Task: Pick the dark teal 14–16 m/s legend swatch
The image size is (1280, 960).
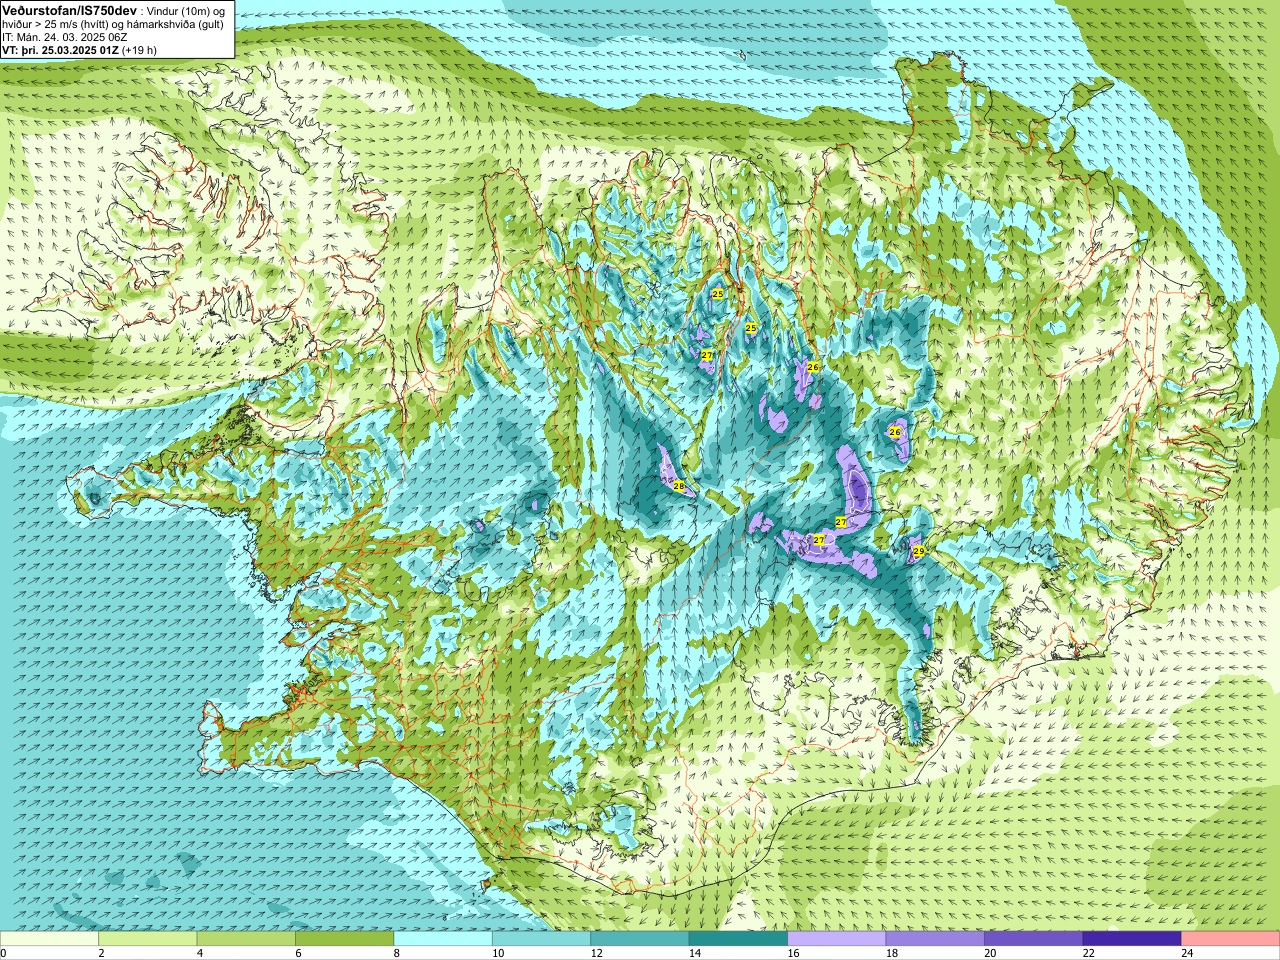Action: point(738,938)
